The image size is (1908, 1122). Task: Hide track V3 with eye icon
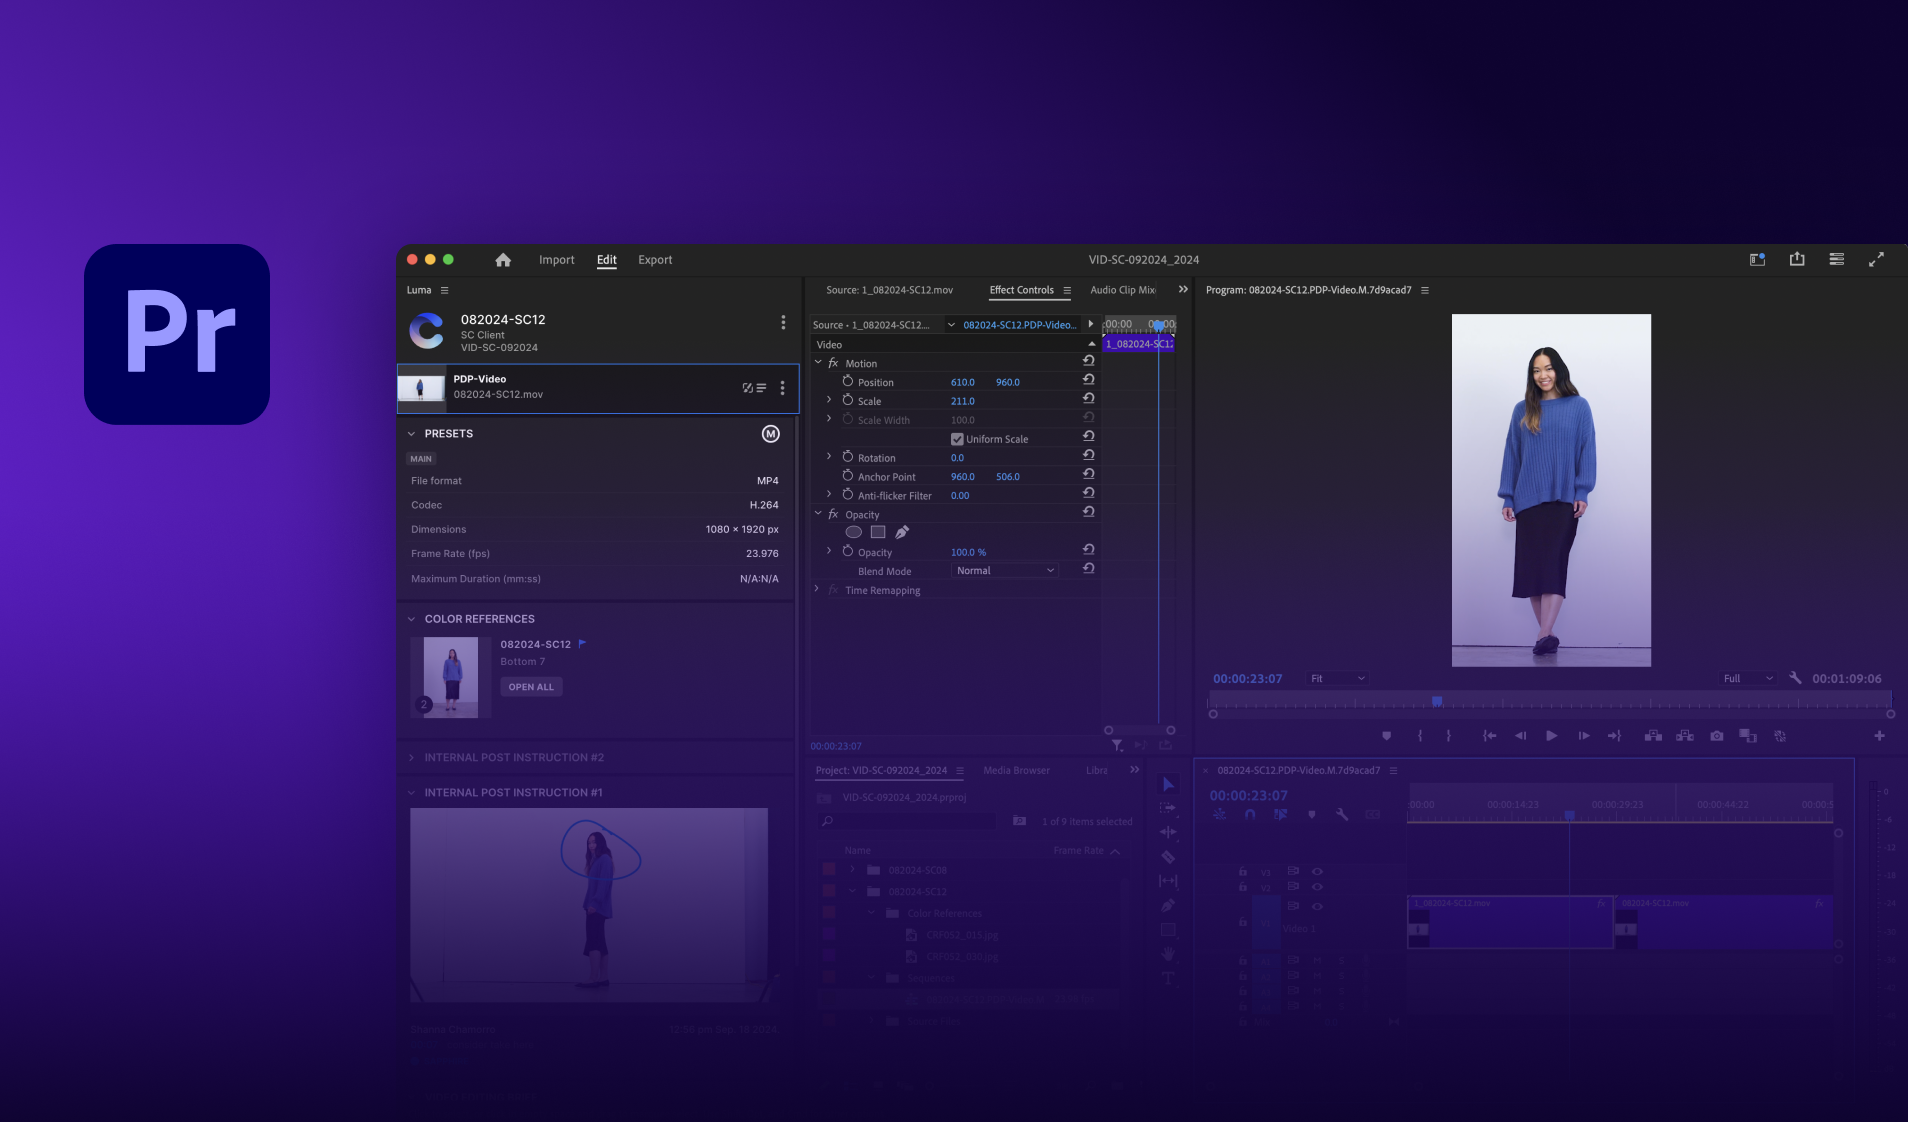tap(1317, 871)
